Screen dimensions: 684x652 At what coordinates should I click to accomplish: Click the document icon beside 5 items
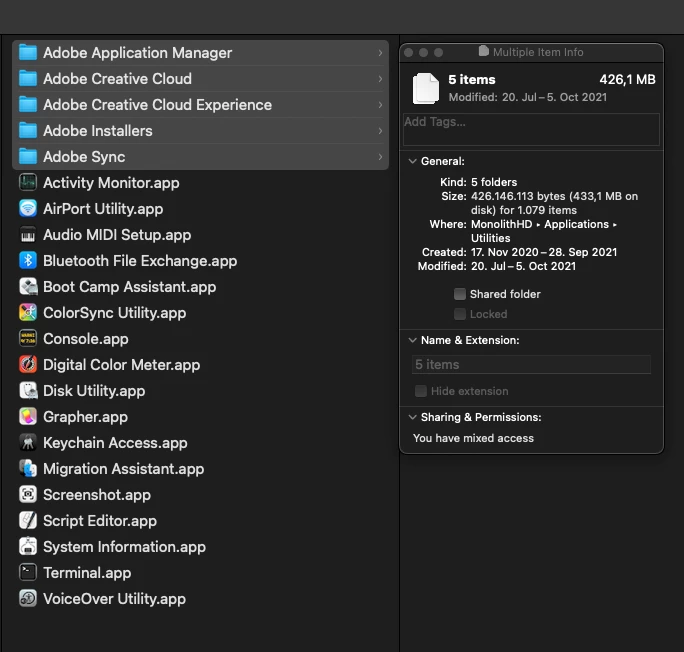426,89
